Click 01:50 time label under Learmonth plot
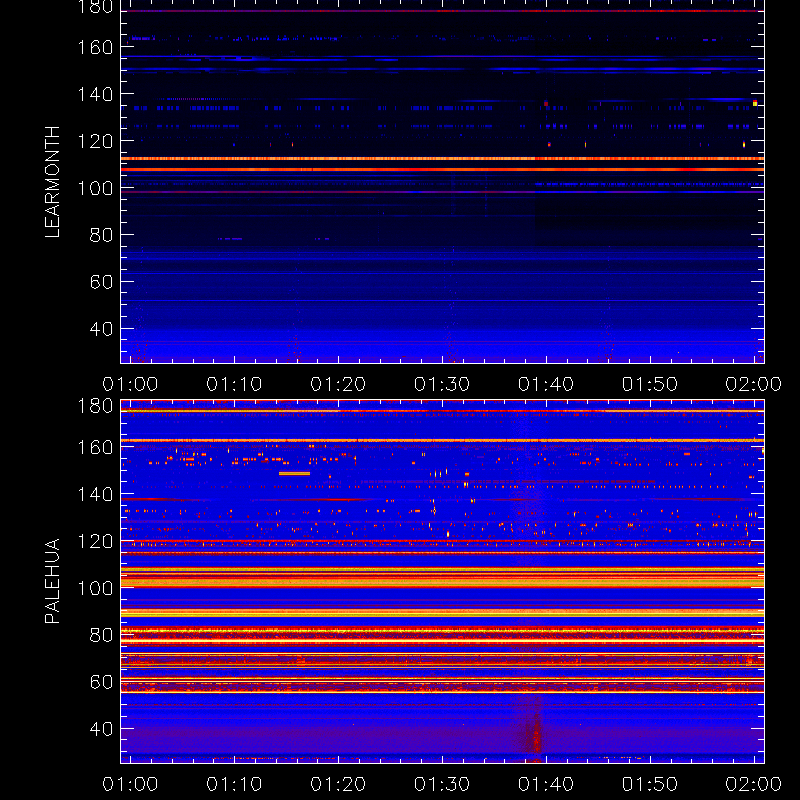 649,384
